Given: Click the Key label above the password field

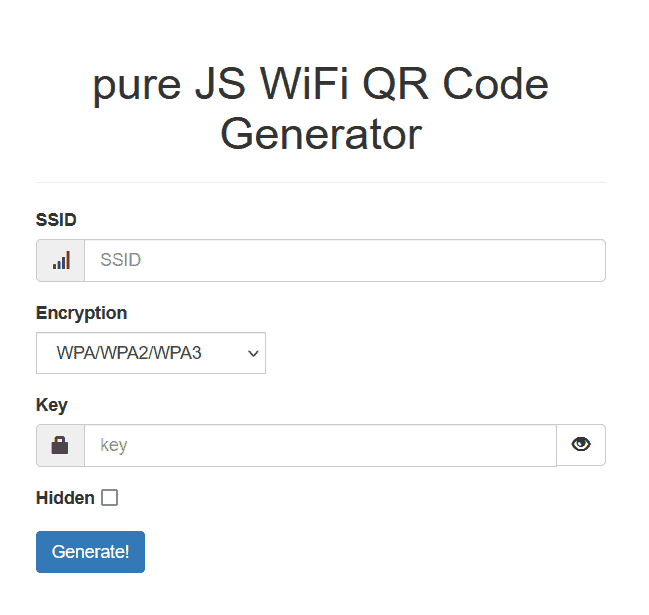Looking at the screenshot, I should [x=52, y=405].
